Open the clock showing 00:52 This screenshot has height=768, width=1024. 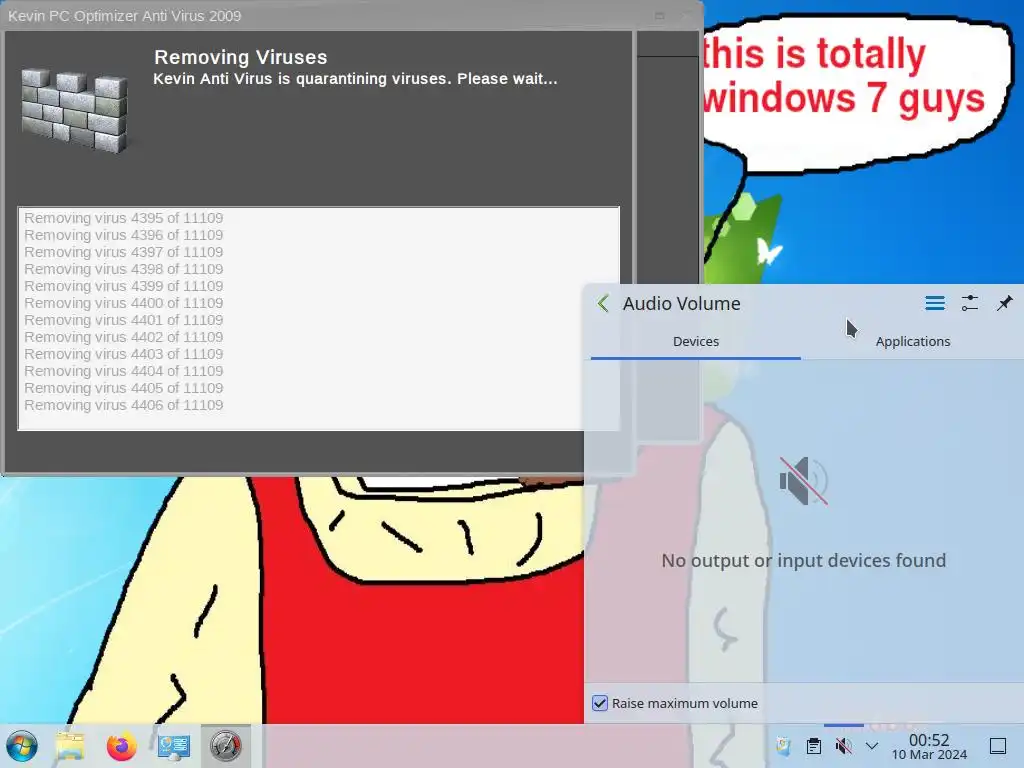point(929,746)
